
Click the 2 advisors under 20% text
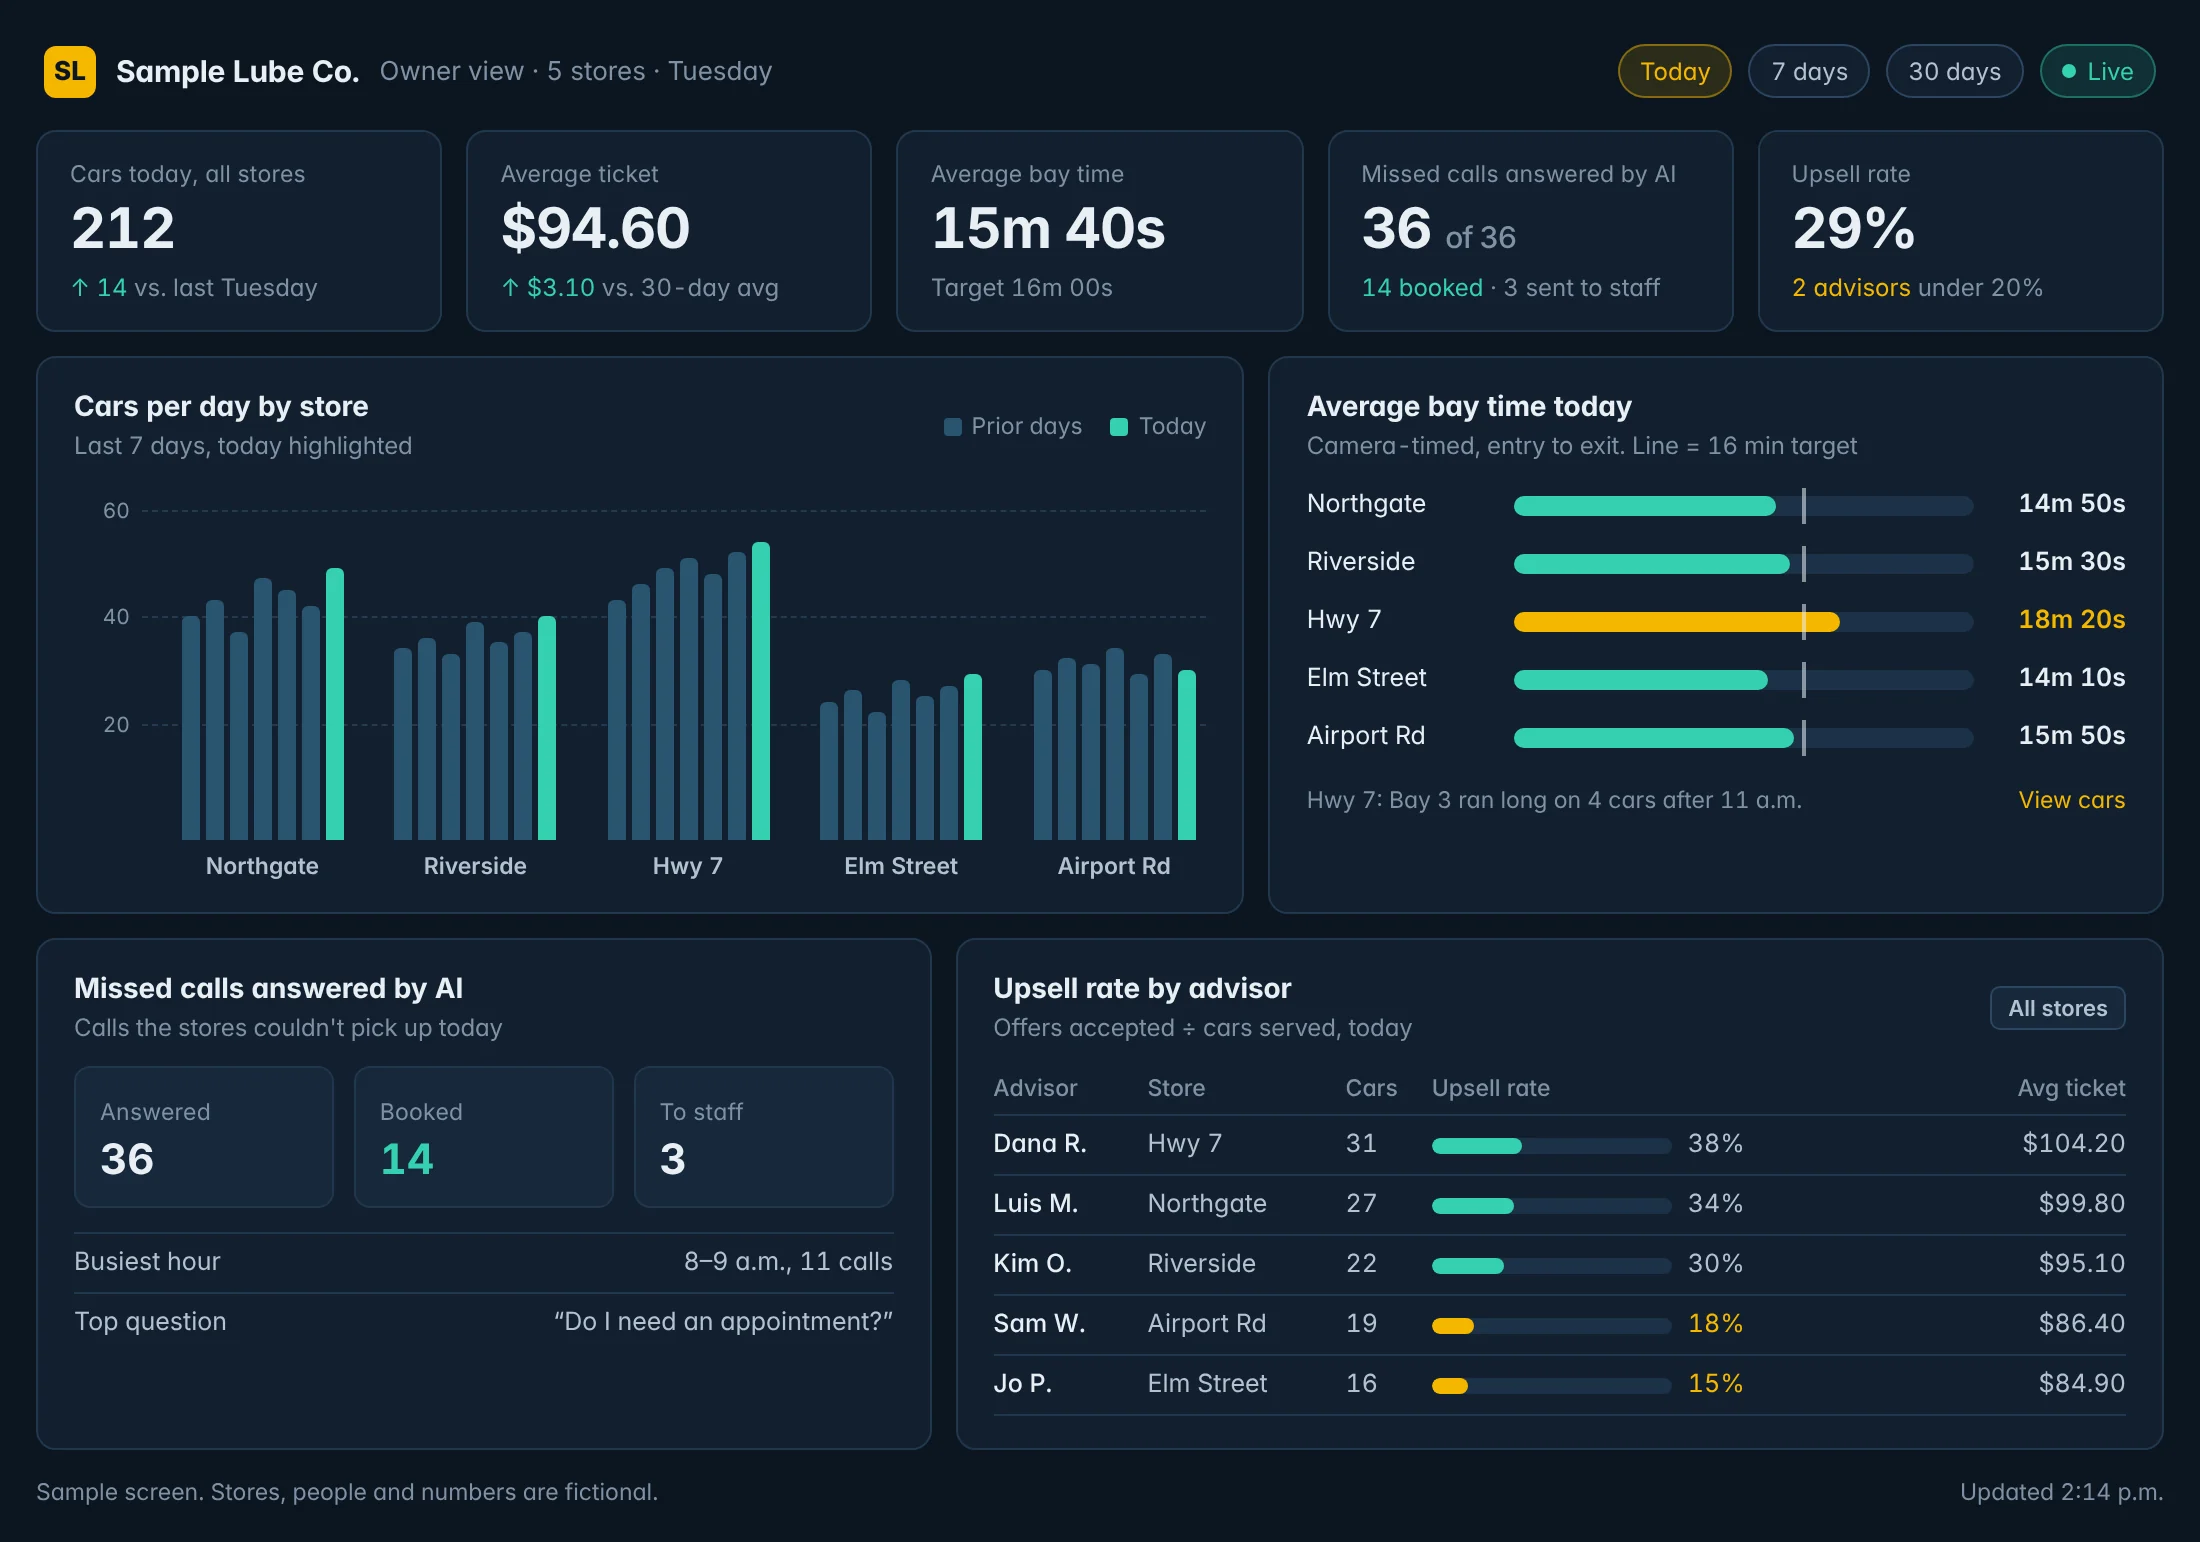pos(1917,288)
